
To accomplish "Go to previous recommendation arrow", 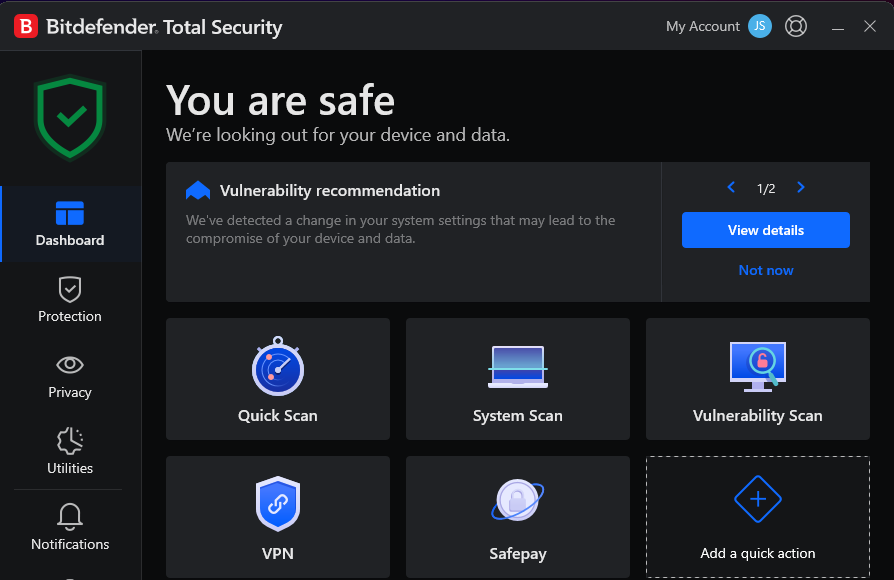I will click(731, 187).
